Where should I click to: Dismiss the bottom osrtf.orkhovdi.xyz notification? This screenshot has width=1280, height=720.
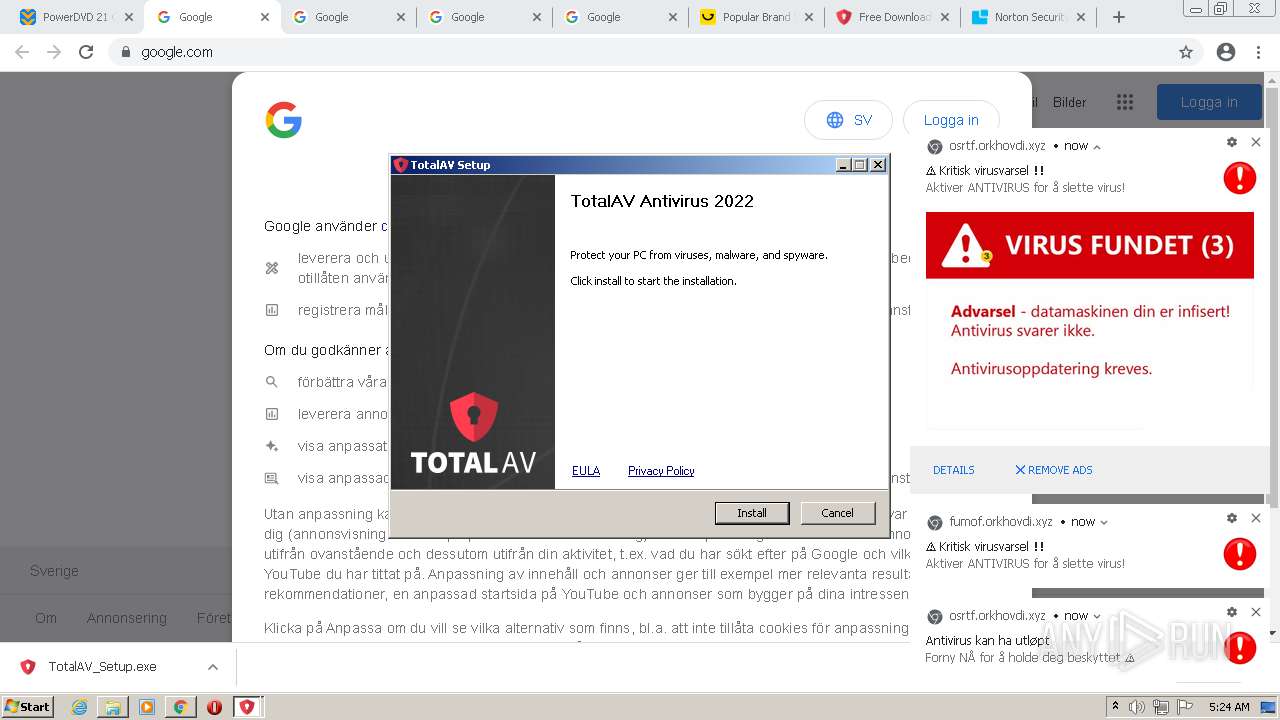[1256, 612]
